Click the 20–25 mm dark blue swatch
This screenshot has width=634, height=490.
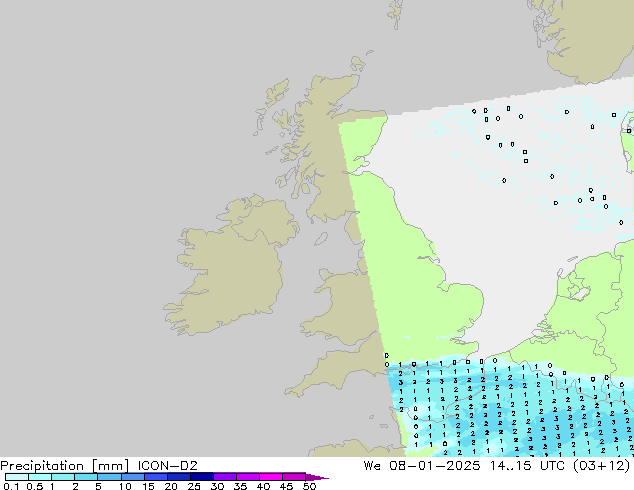click(x=179, y=477)
